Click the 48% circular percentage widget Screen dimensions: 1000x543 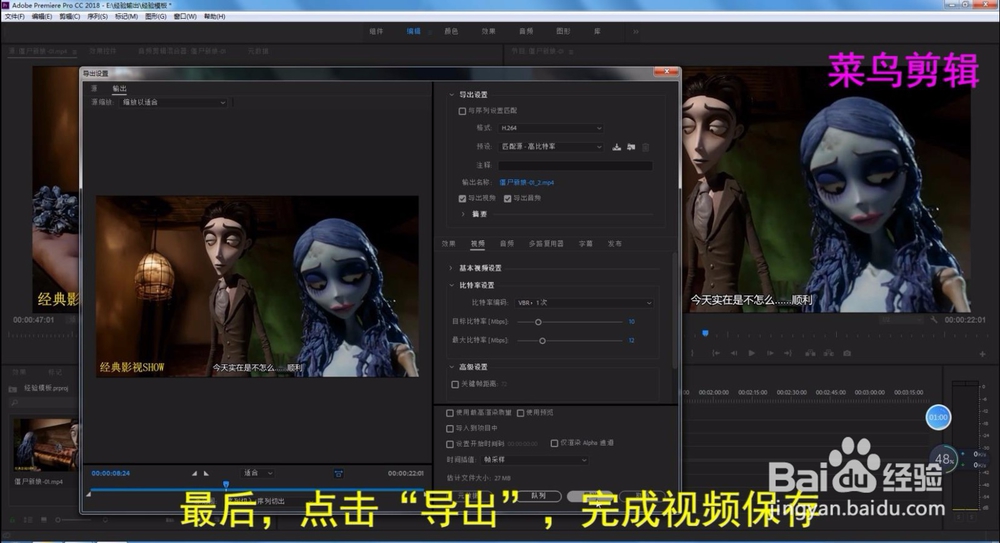pyautogui.click(x=944, y=459)
